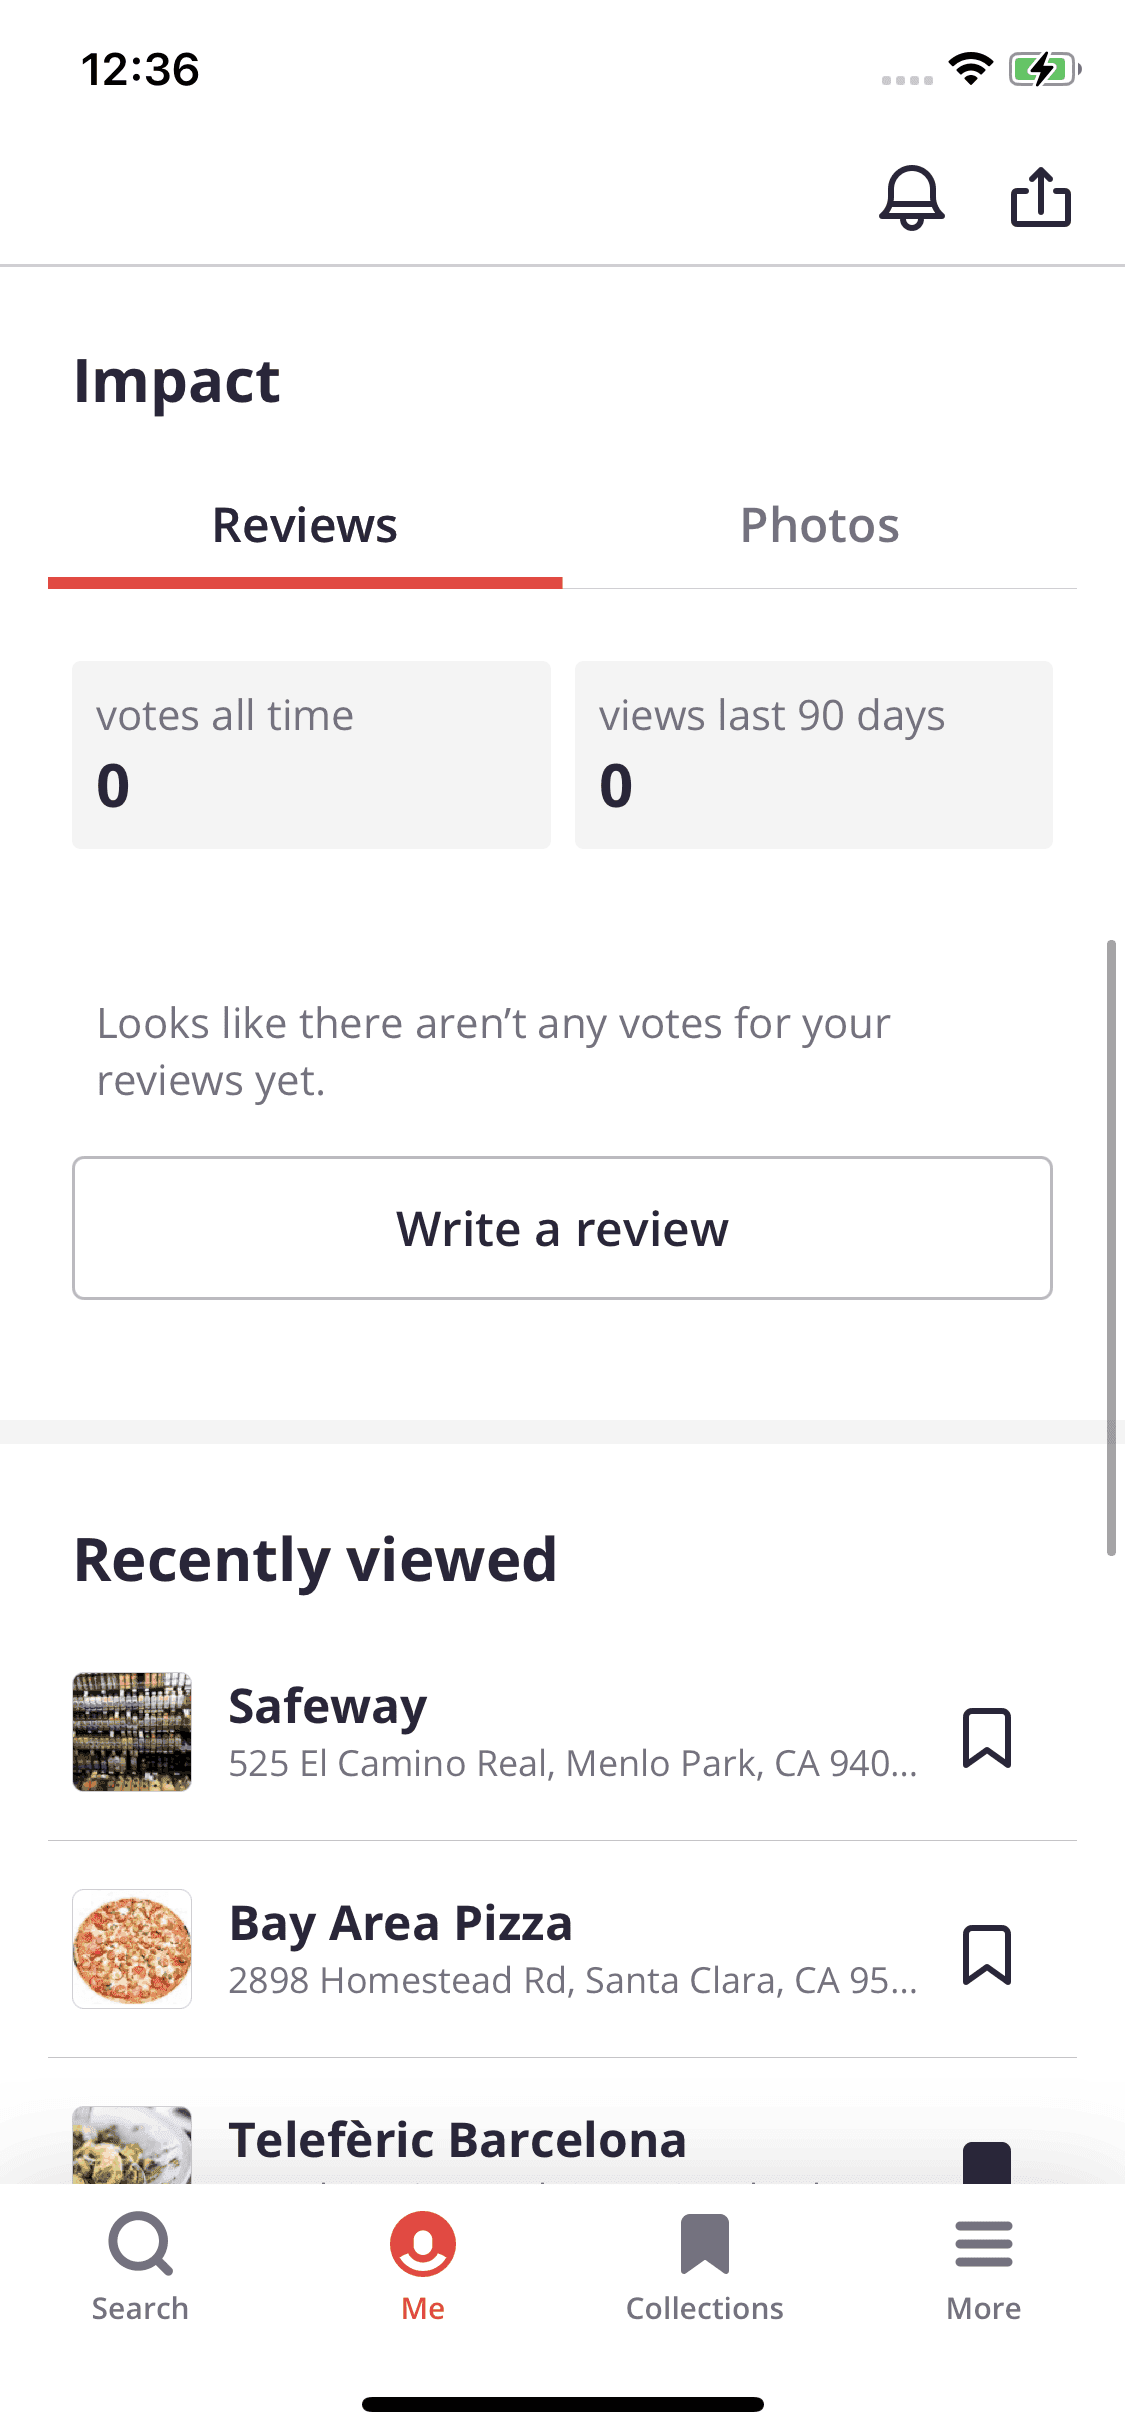Tap the votes all time card

click(x=311, y=755)
